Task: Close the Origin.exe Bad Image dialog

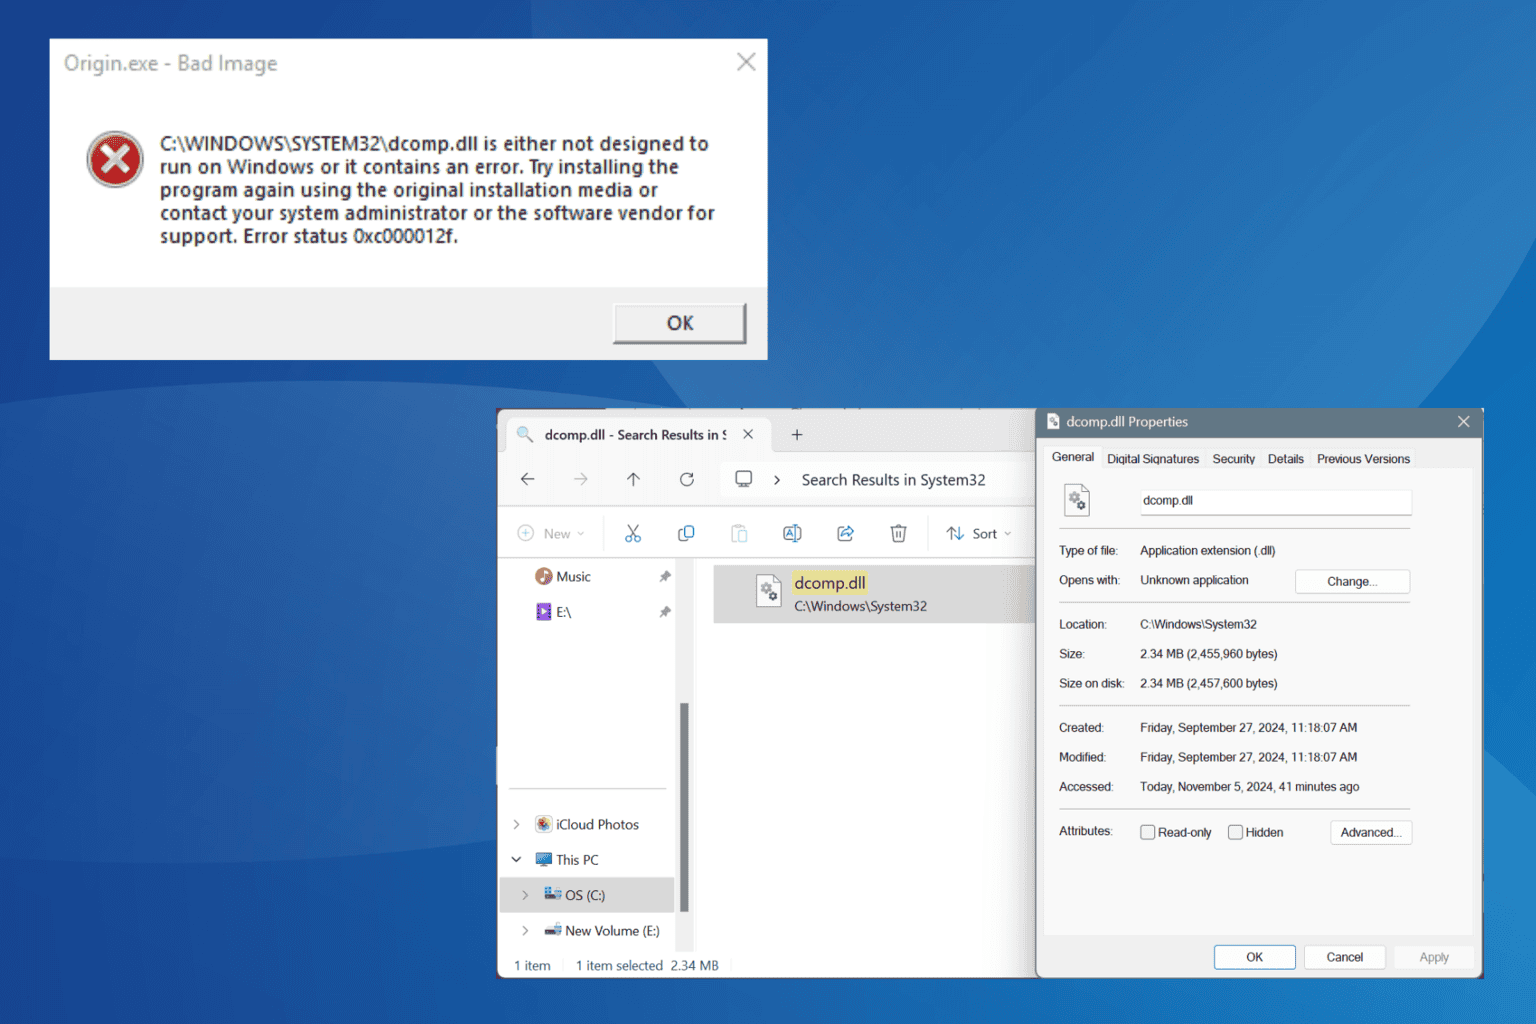Action: [x=746, y=62]
